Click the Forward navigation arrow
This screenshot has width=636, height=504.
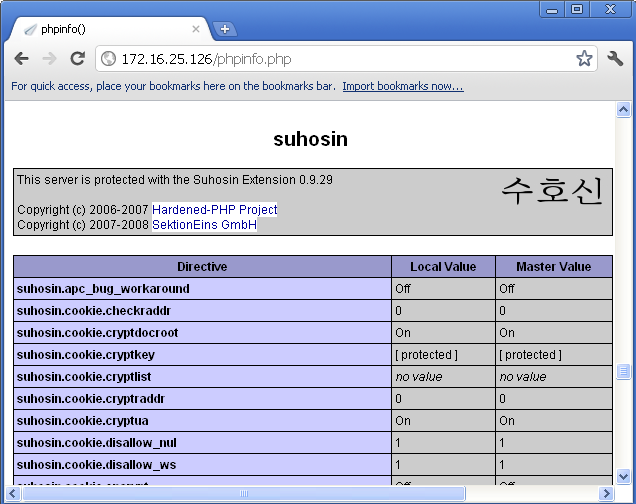(49, 59)
